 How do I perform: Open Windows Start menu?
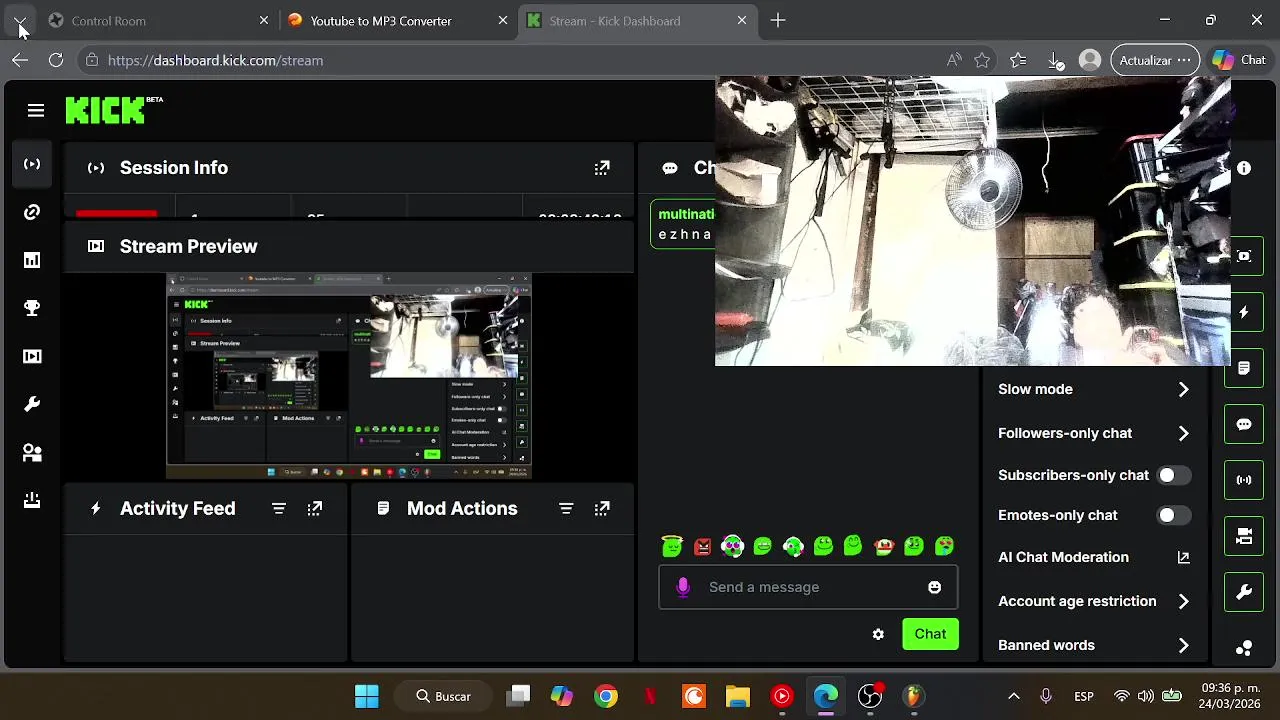point(367,697)
